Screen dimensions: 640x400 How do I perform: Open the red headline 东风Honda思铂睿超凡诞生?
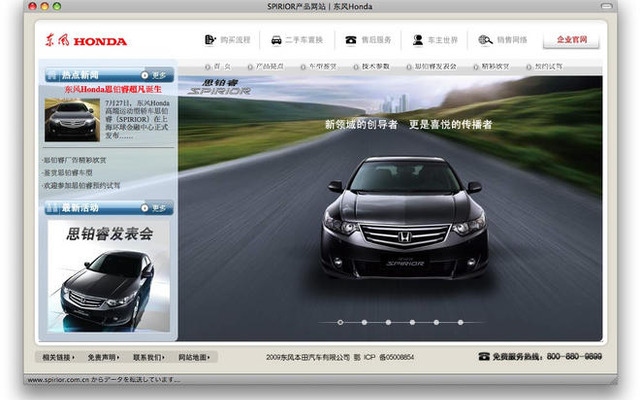(x=113, y=89)
